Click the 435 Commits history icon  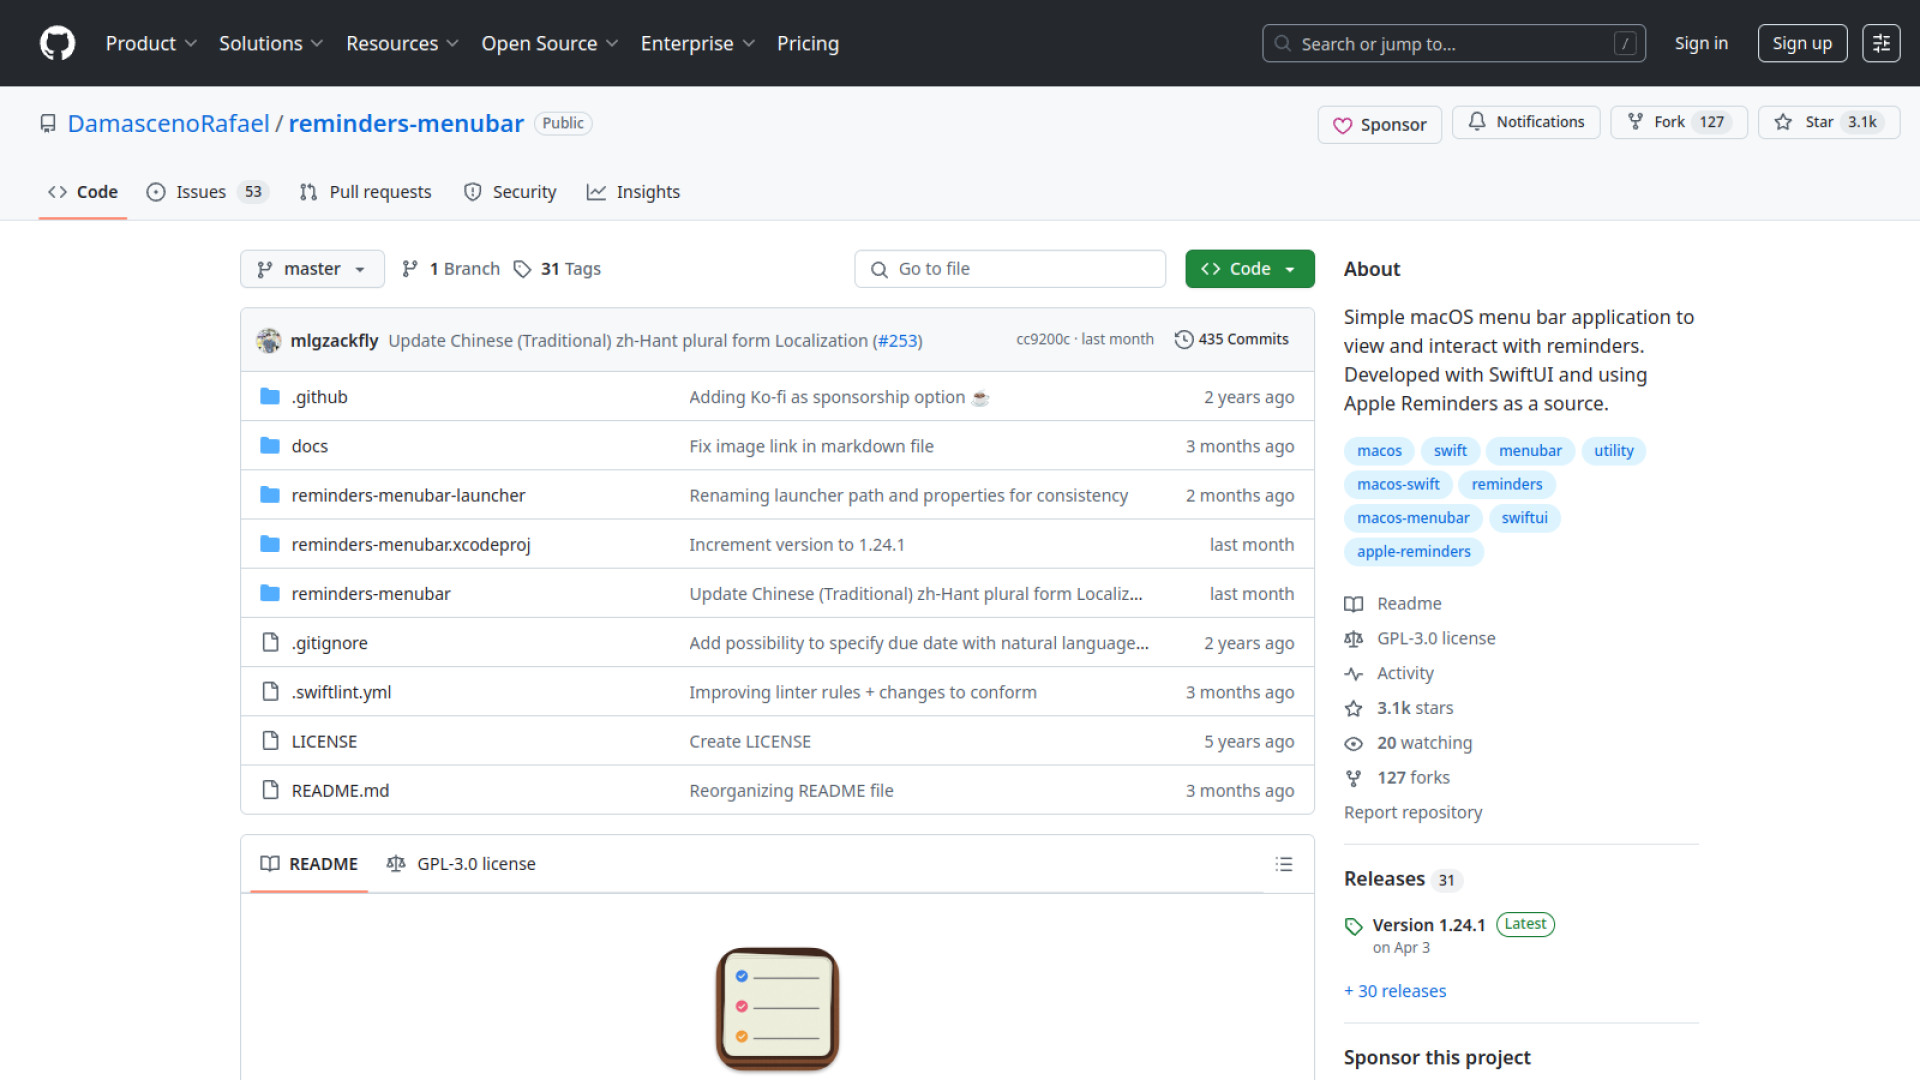tap(1184, 340)
